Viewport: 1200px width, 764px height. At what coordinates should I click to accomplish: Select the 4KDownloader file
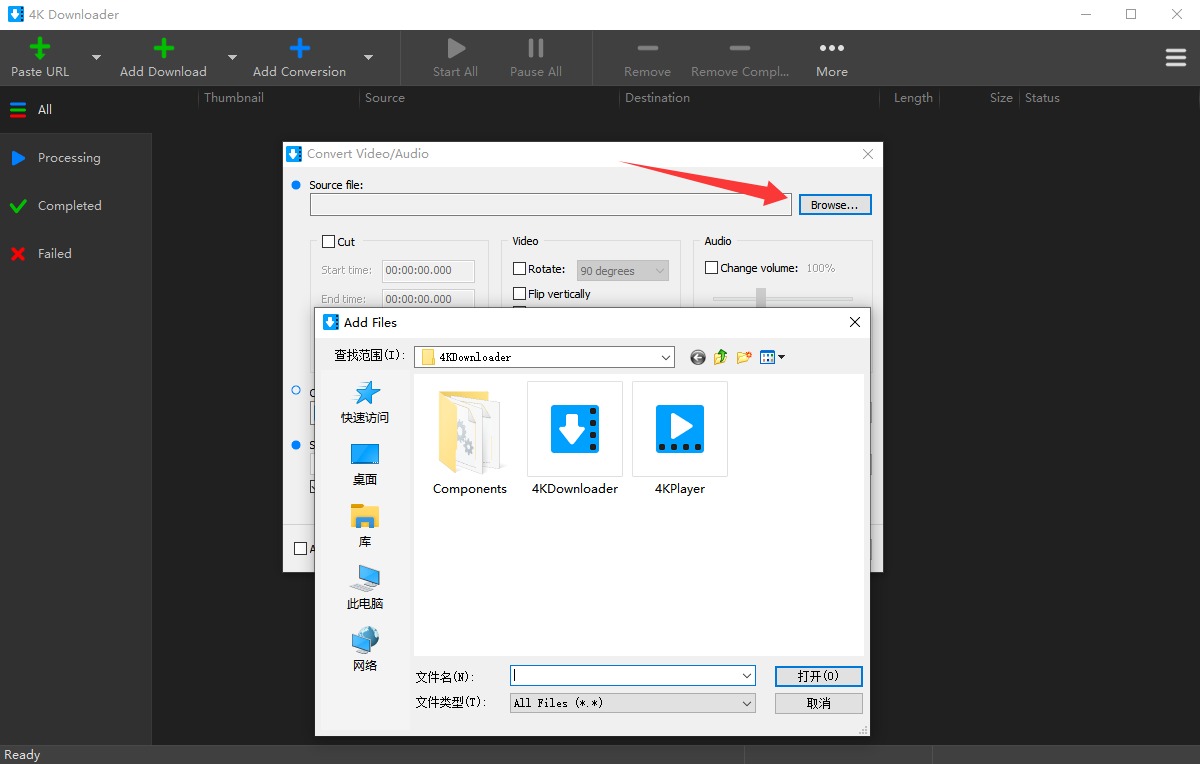pyautogui.click(x=575, y=440)
